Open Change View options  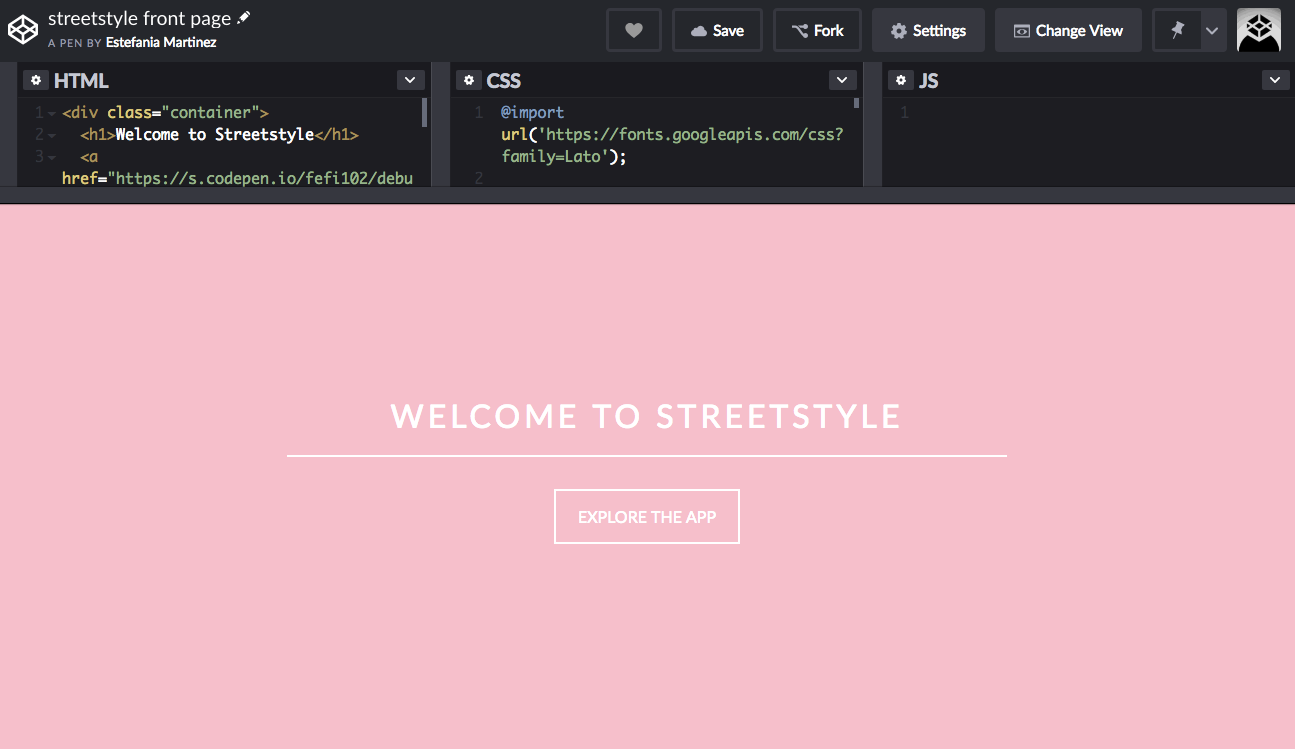pyautogui.click(x=1068, y=31)
